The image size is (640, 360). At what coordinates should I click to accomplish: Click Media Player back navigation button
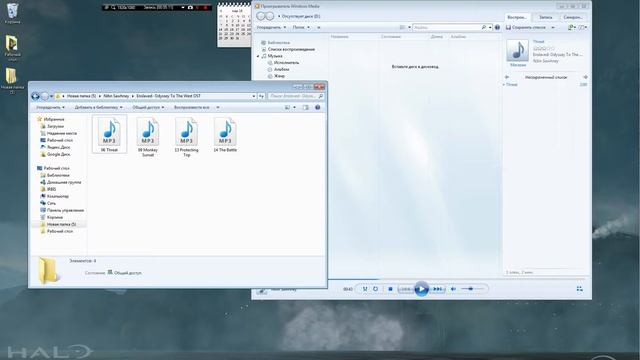coord(260,16)
